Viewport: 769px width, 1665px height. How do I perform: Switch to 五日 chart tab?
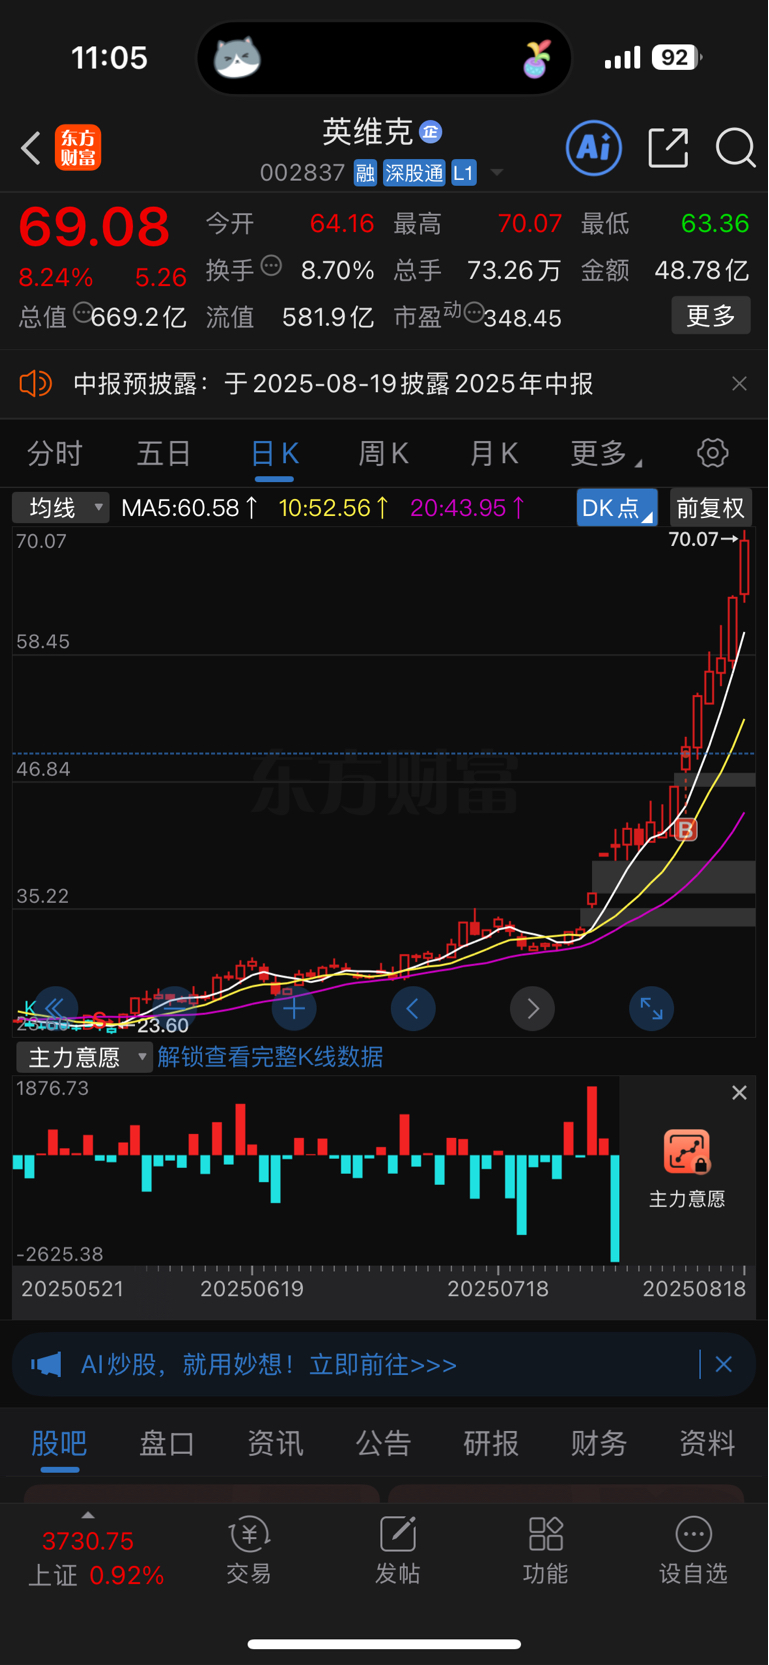[164, 454]
